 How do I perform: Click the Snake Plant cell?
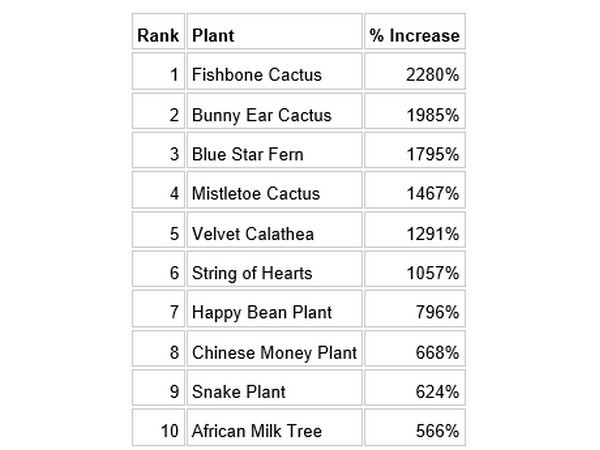(x=274, y=392)
